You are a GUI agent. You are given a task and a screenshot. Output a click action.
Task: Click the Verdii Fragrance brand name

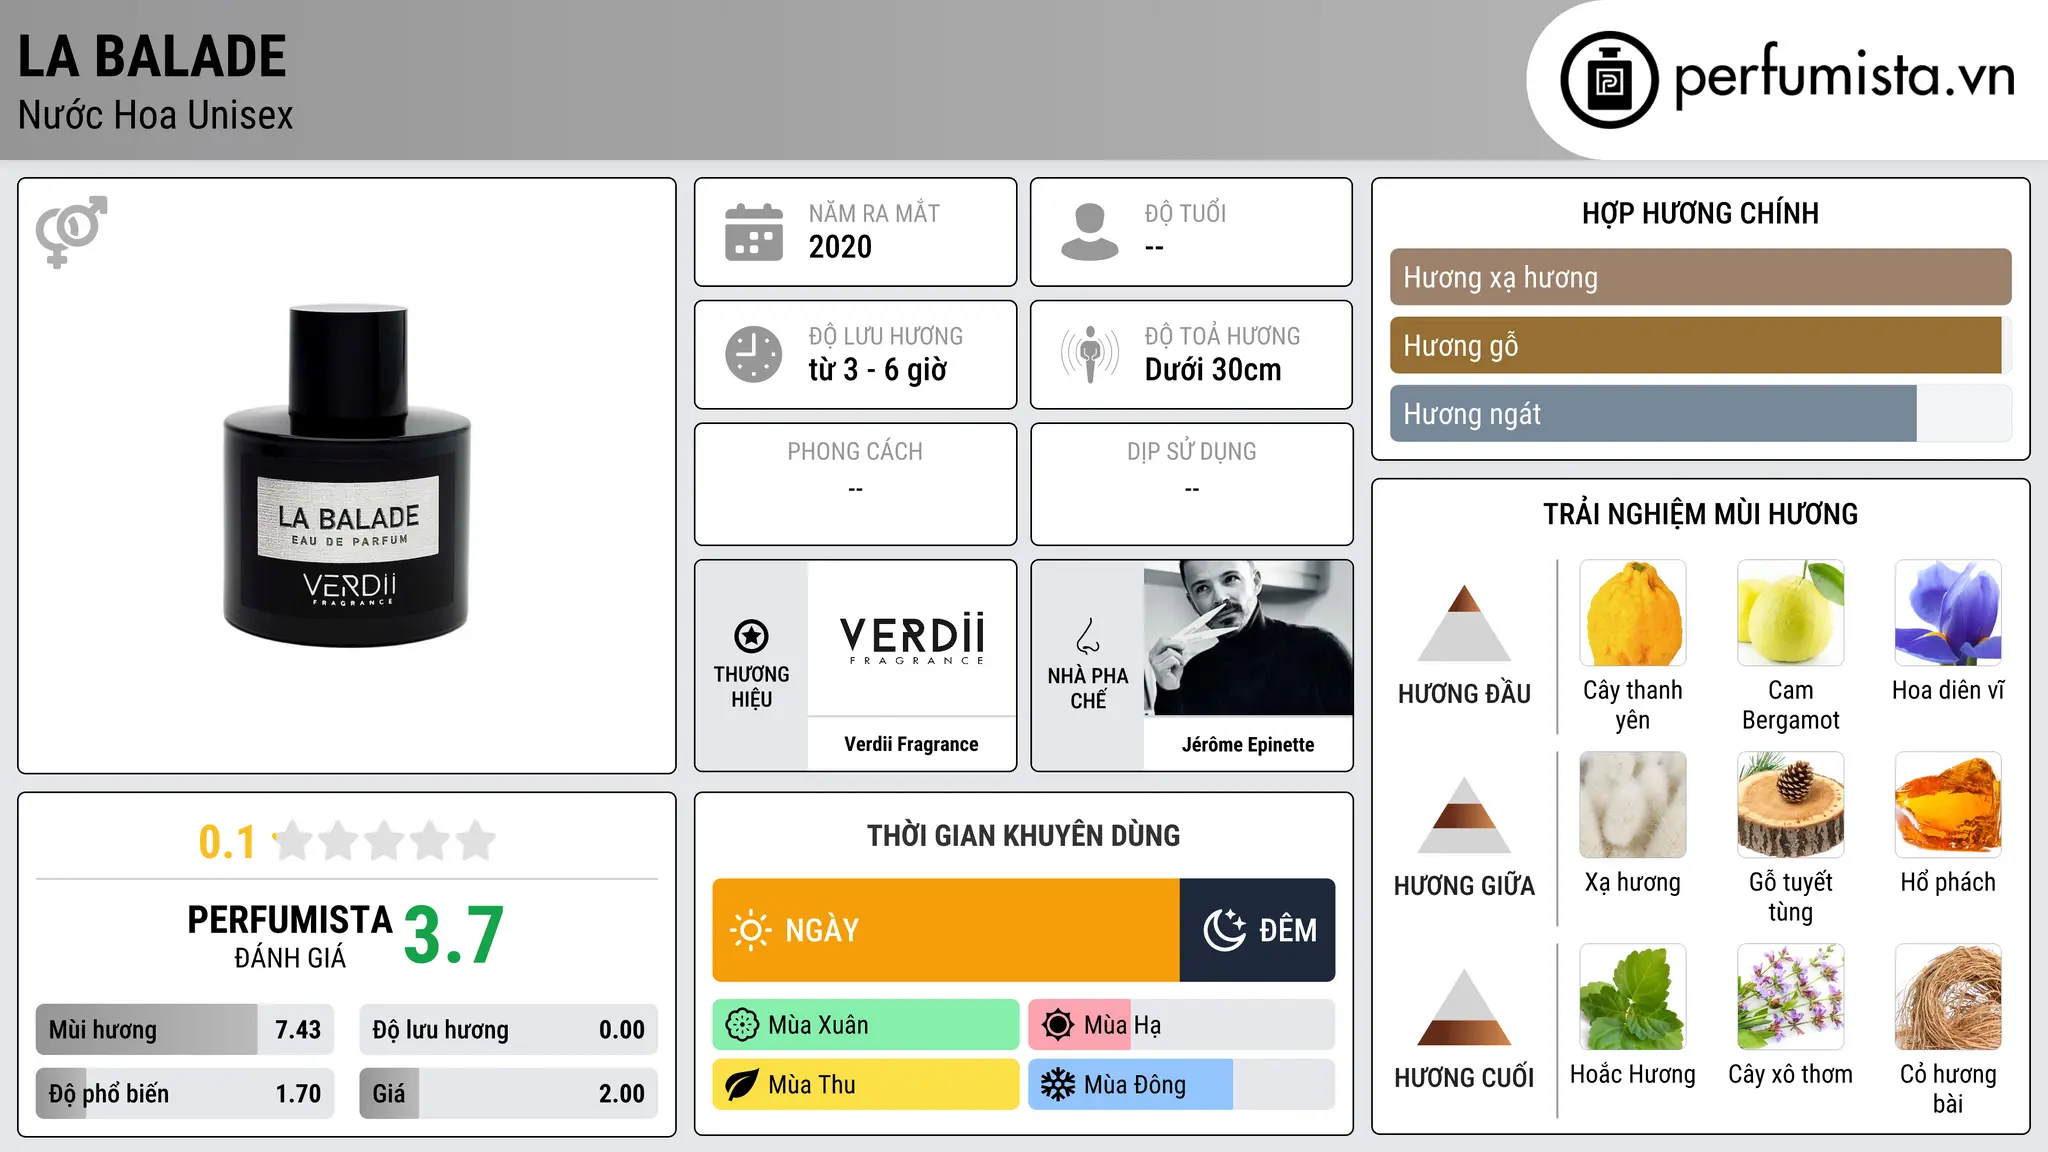click(x=912, y=744)
